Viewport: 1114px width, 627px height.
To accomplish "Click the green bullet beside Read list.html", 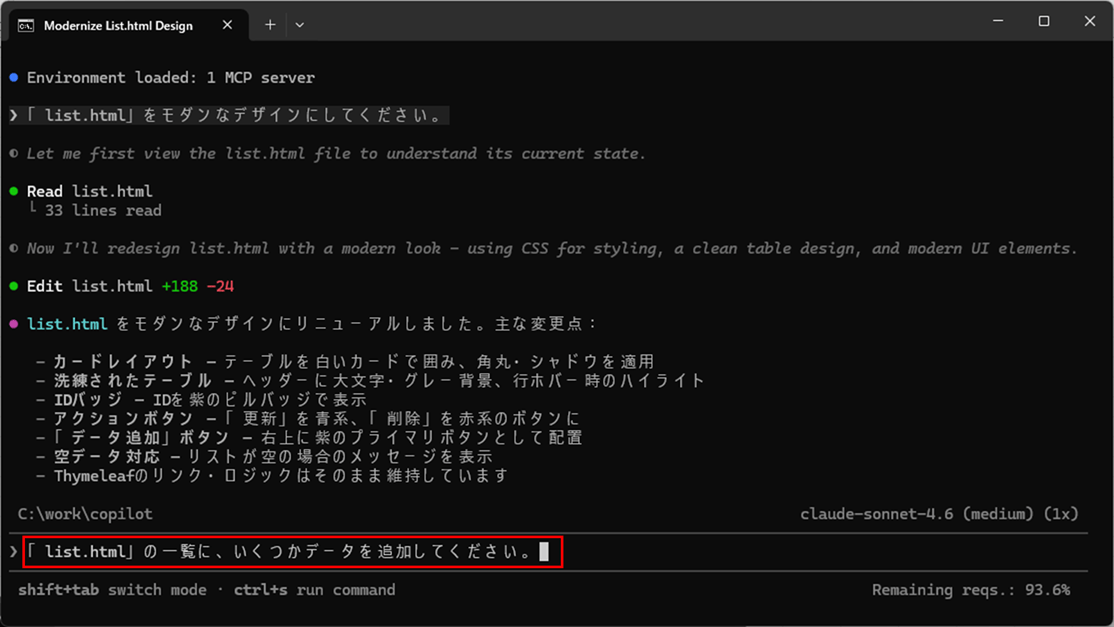I will coord(13,191).
